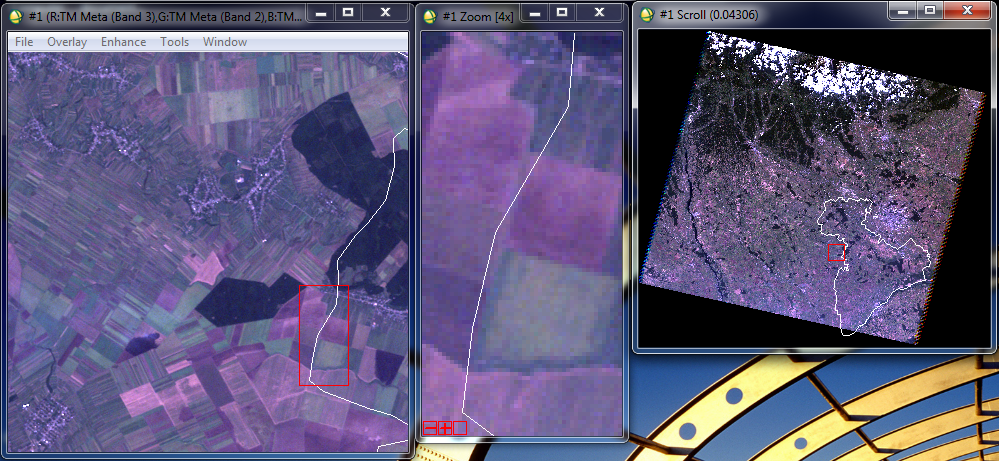Close the main image display window
This screenshot has width=999, height=461.
pyautogui.click(x=385, y=12)
